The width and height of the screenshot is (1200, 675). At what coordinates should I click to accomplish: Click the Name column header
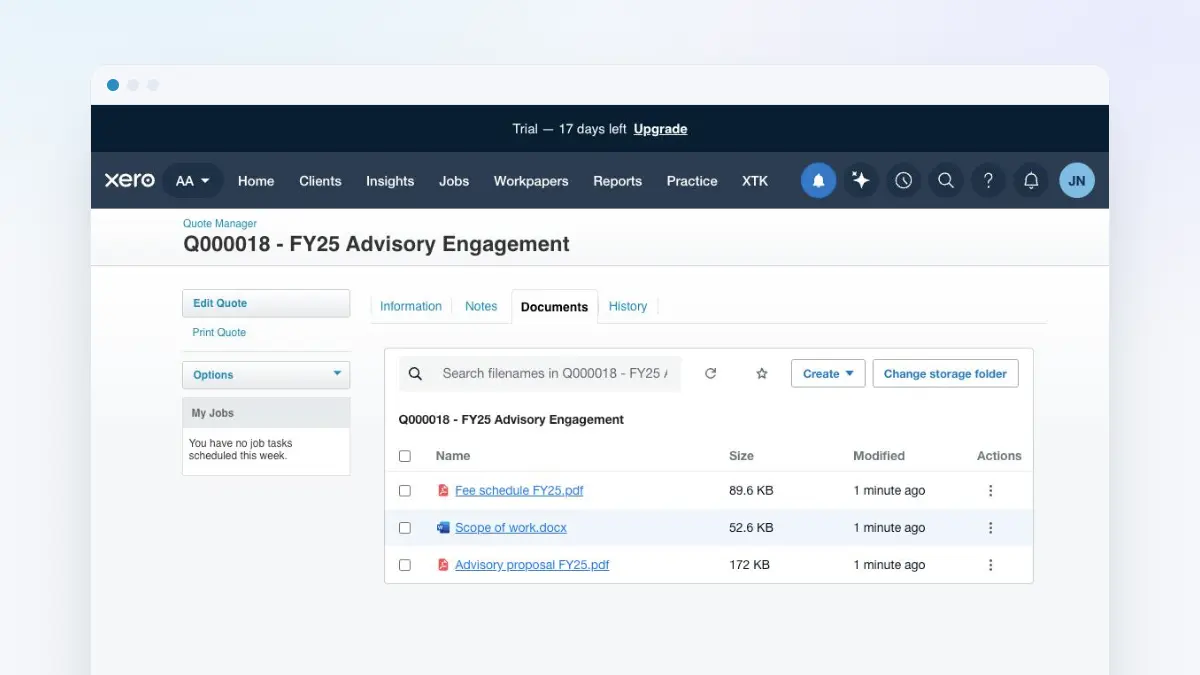tap(453, 456)
